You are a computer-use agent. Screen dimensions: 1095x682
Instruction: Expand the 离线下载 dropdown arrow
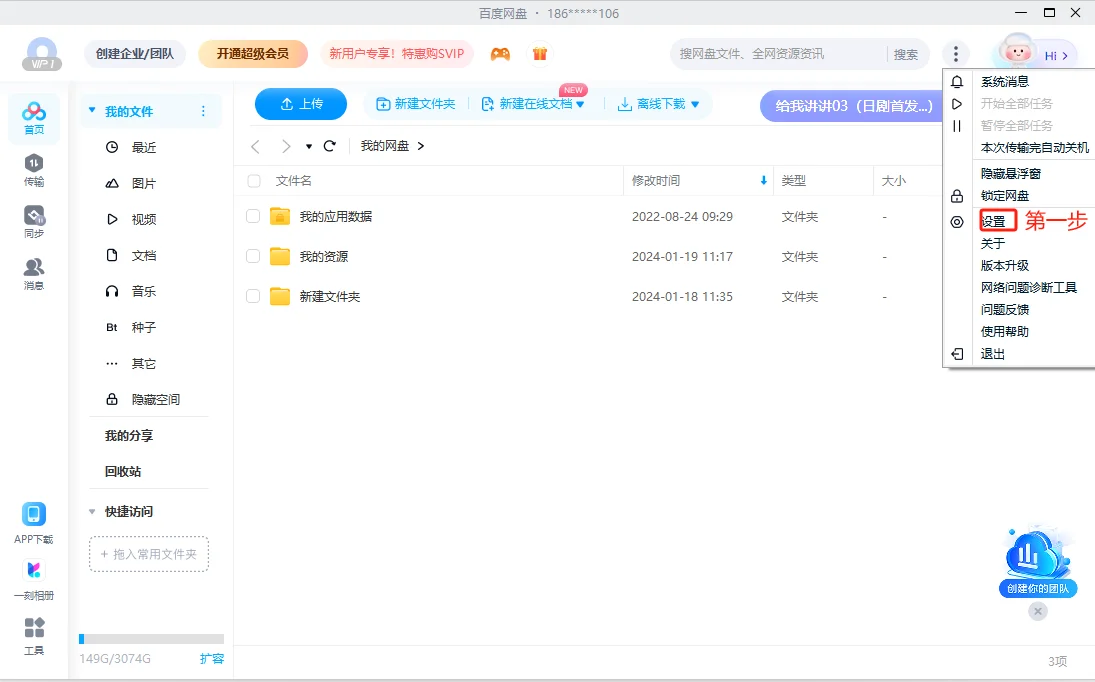click(695, 103)
